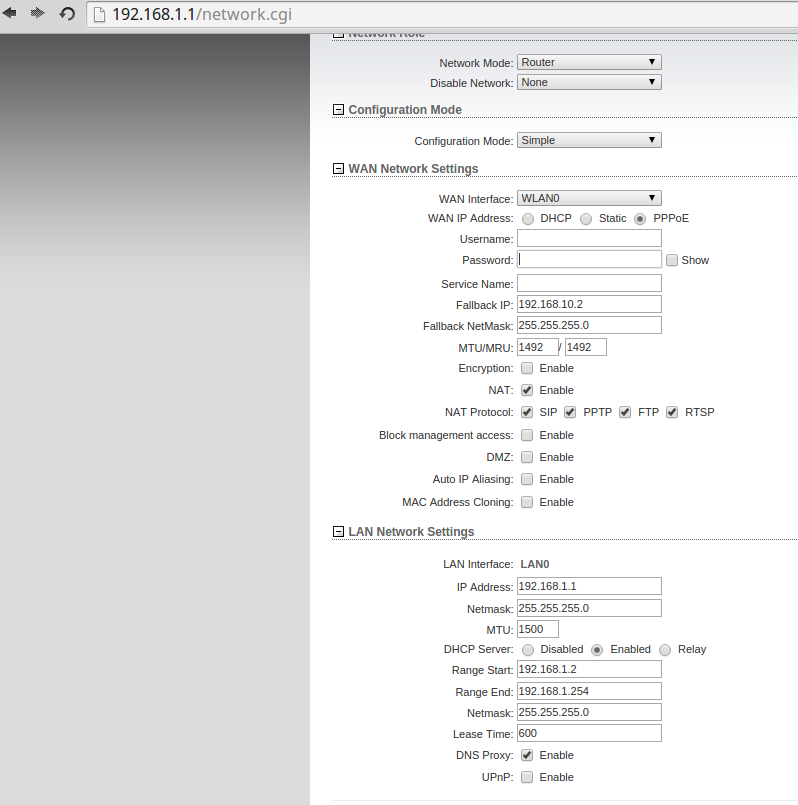
Task: Click the Service Name field
Action: (589, 283)
